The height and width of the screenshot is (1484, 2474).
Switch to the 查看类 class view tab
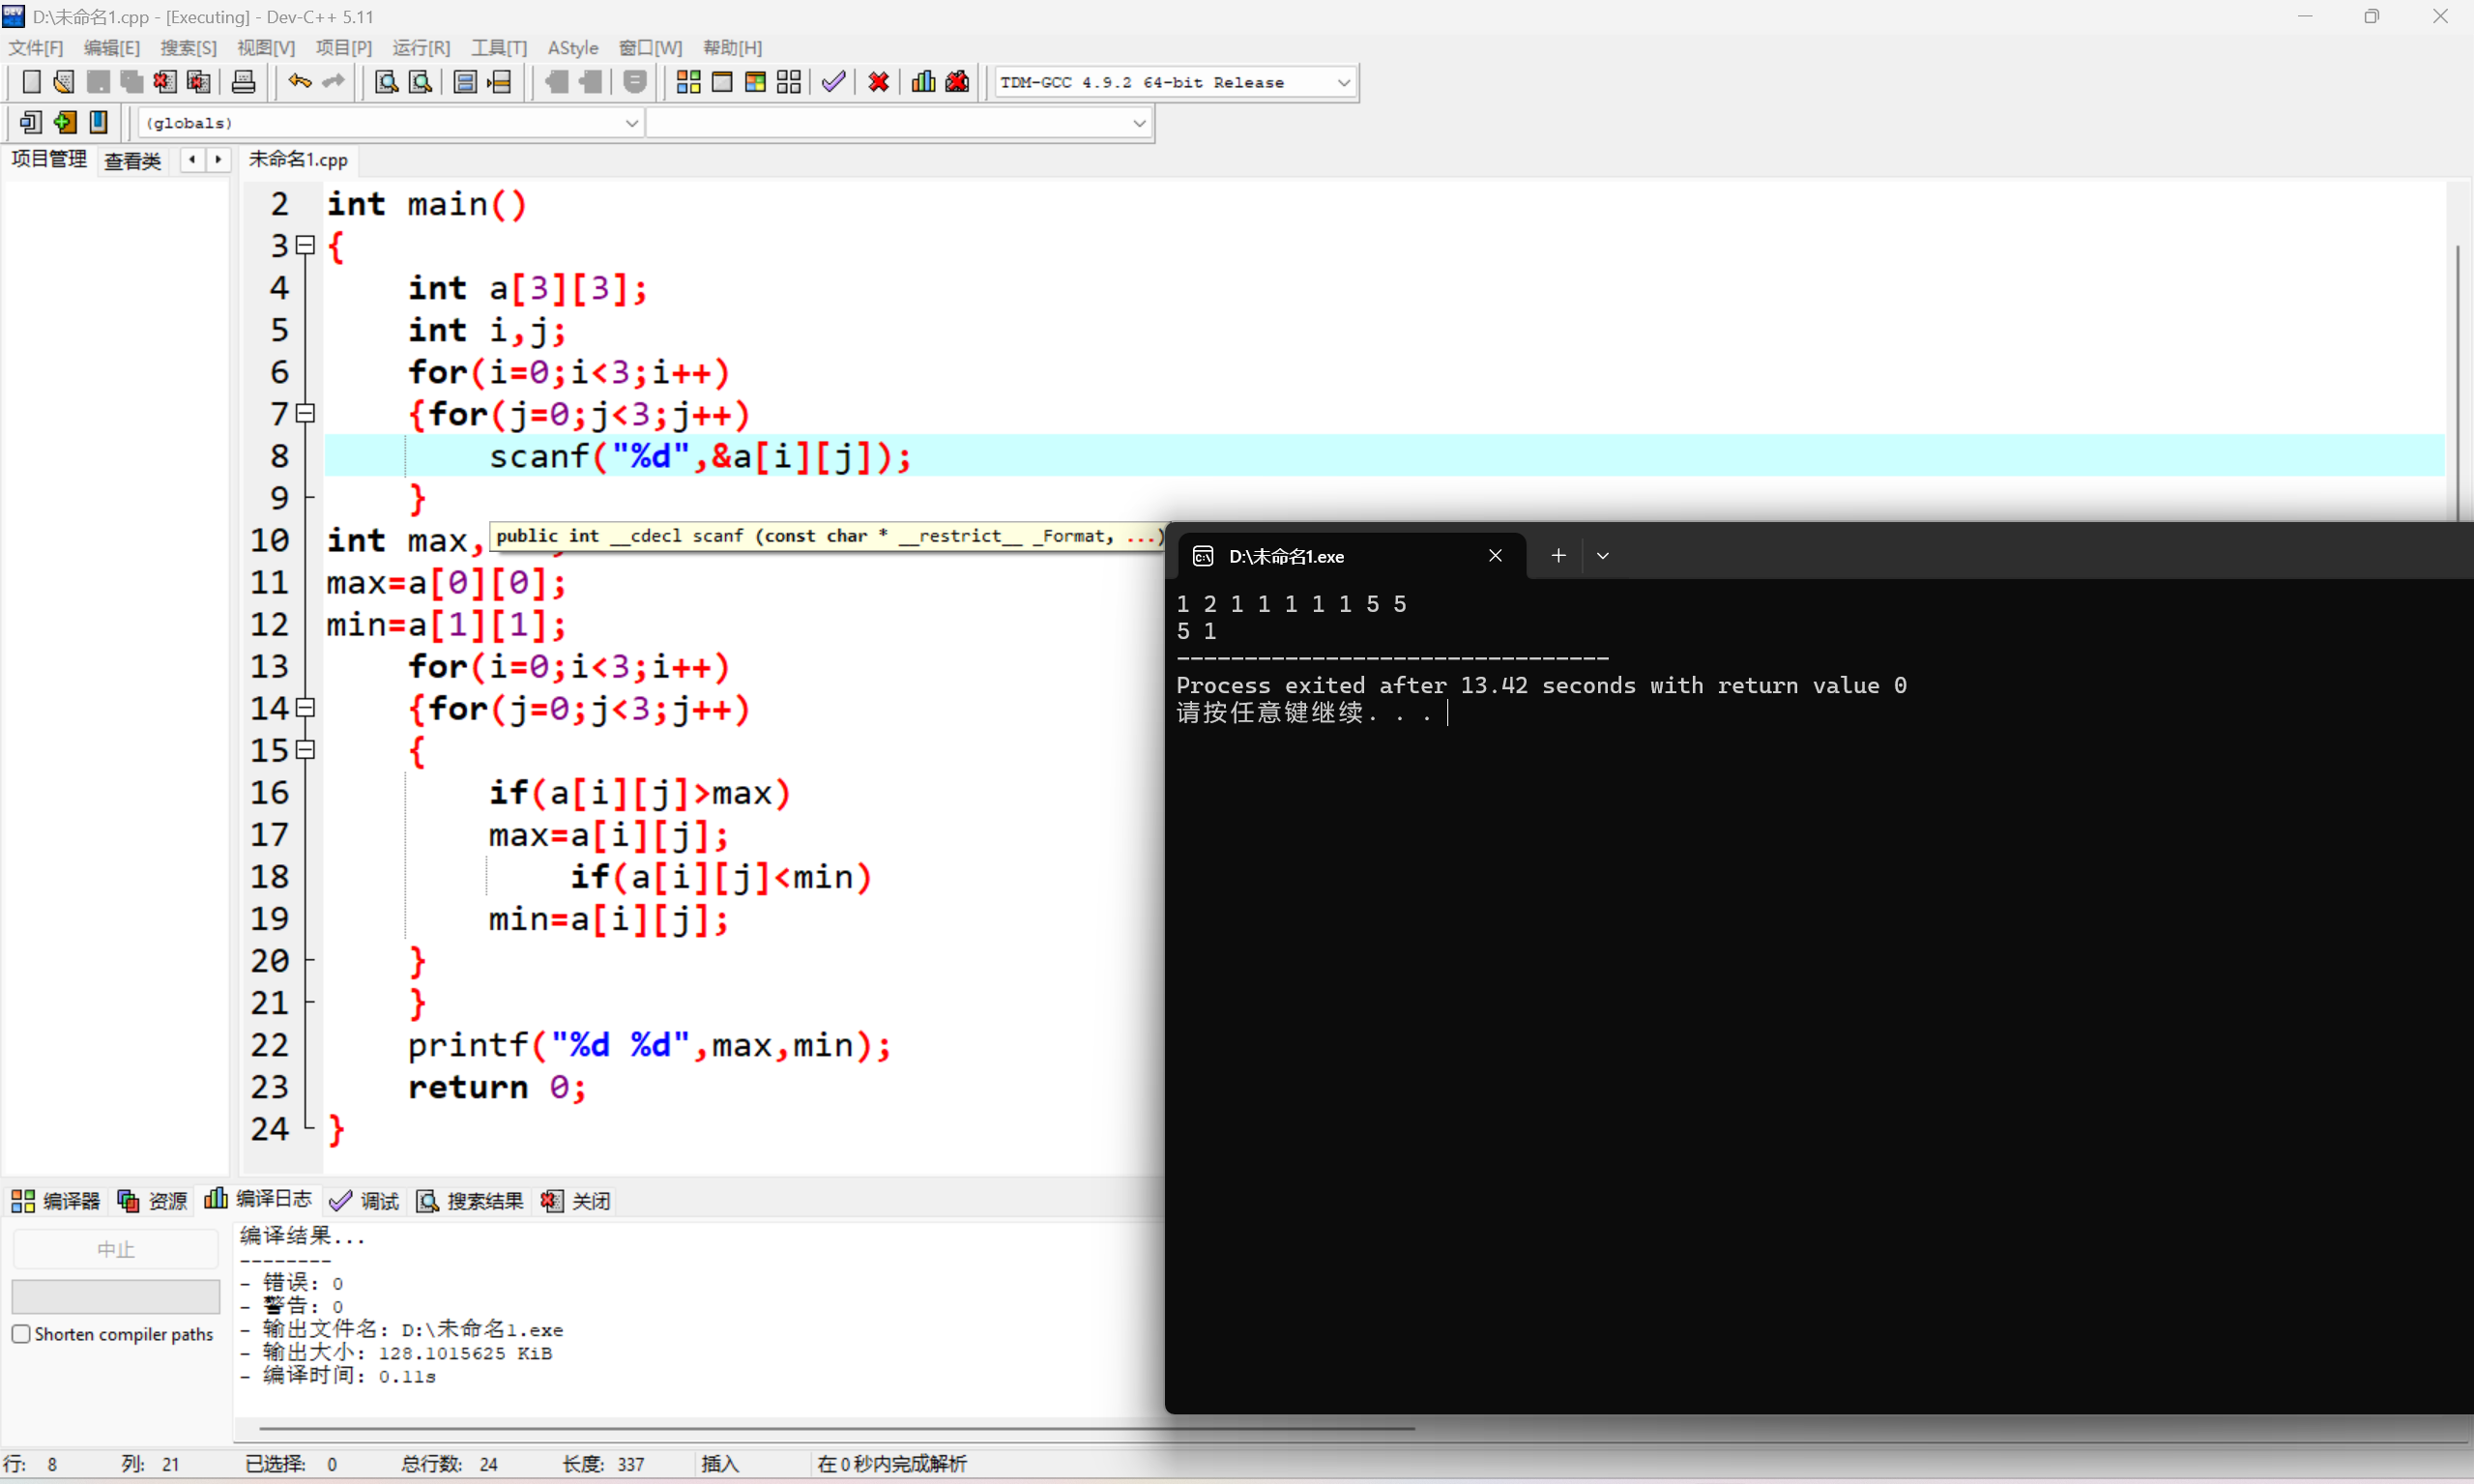point(132,160)
